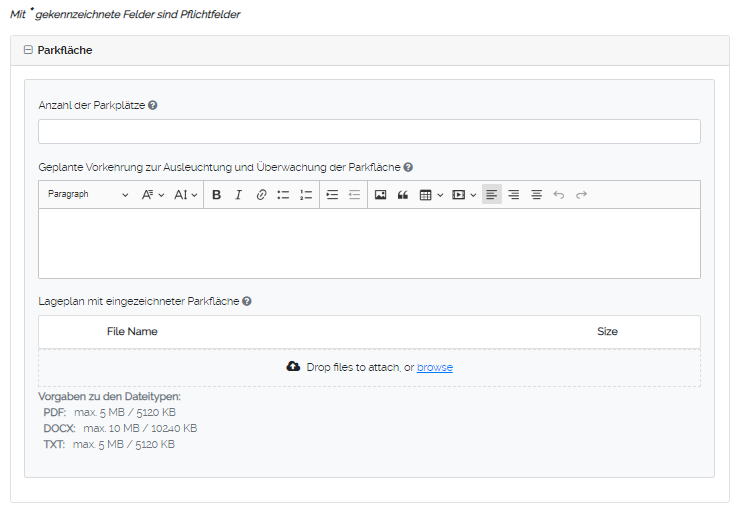This screenshot has height=508, width=740.
Task: Collapse the Parkfläche section
Action: click(x=28, y=50)
